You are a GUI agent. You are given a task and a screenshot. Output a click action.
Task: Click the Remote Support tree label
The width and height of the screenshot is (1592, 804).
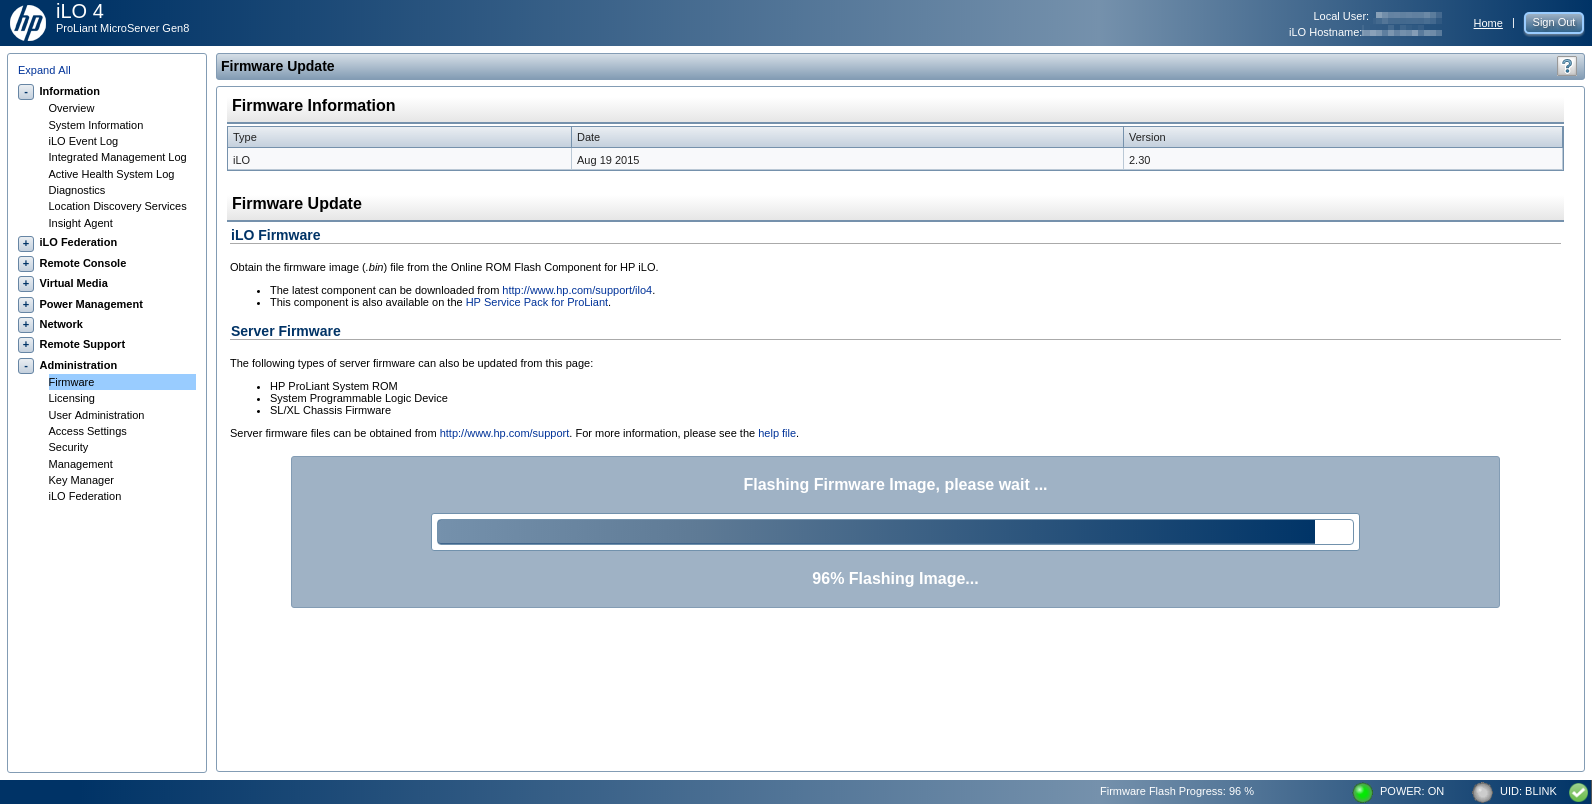[82, 344]
